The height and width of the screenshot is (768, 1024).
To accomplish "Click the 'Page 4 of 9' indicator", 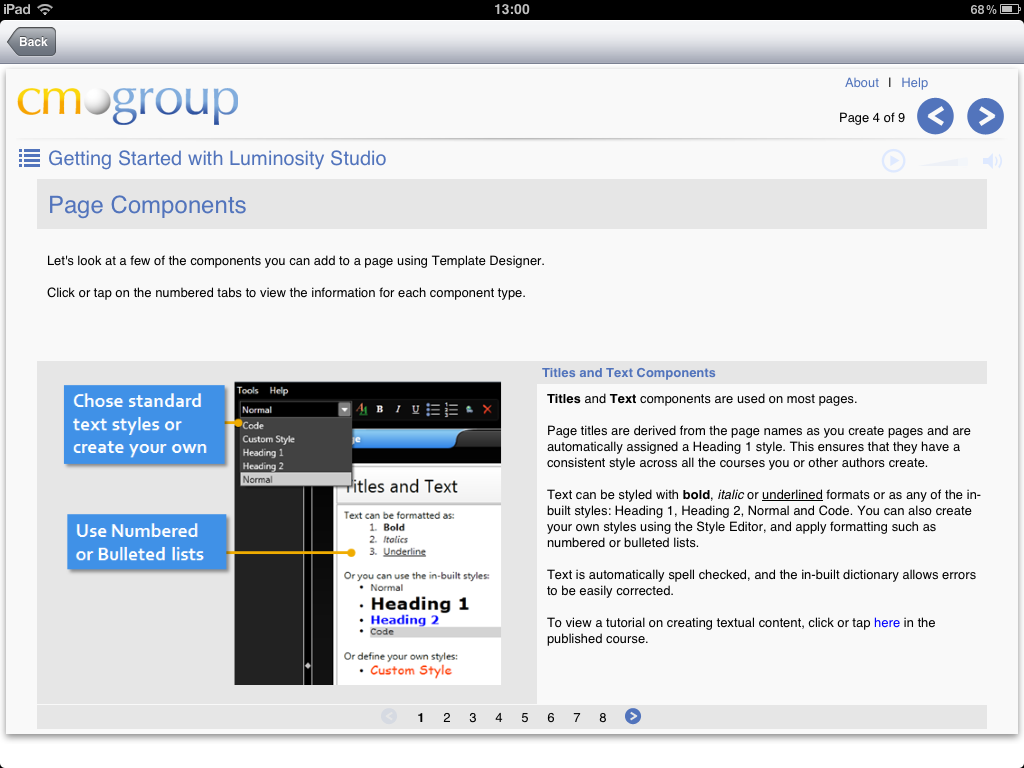I will (872, 118).
